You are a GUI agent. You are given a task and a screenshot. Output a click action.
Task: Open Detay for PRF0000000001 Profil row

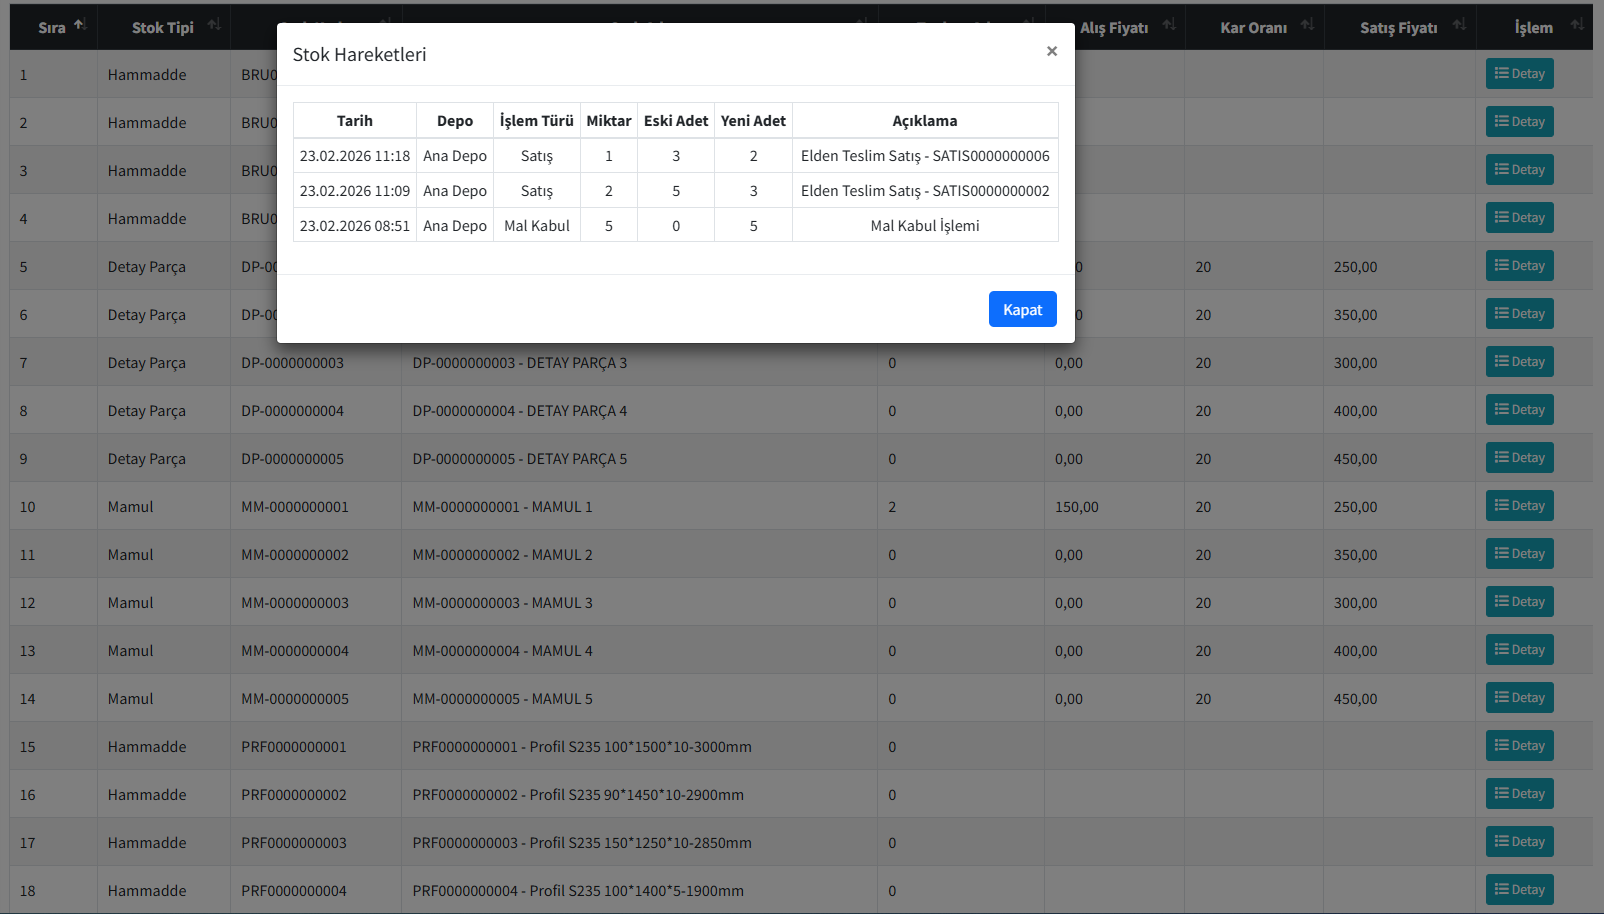coord(1519,746)
